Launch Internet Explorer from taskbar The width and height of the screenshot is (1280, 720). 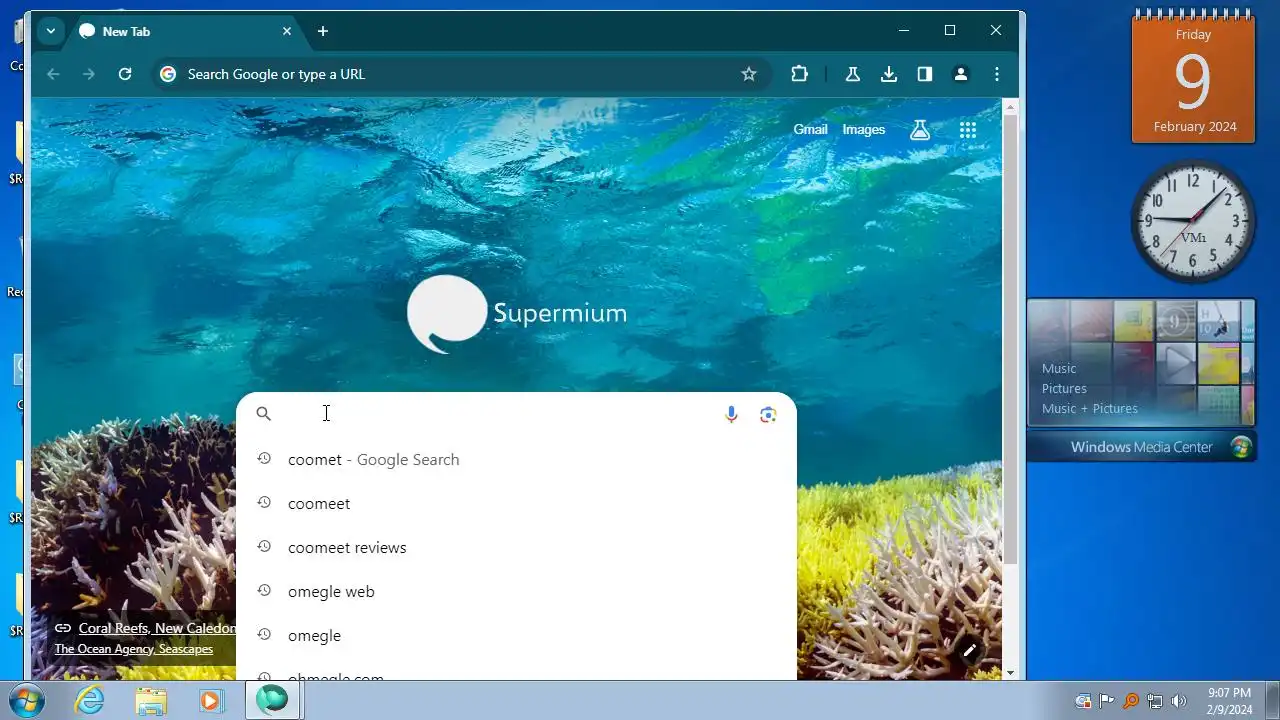[x=90, y=701]
